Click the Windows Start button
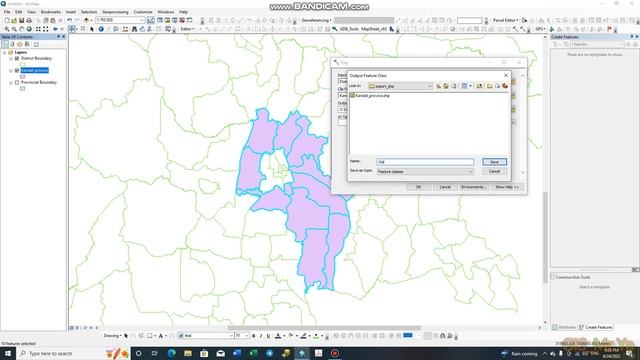 pyautogui.click(x=8, y=353)
